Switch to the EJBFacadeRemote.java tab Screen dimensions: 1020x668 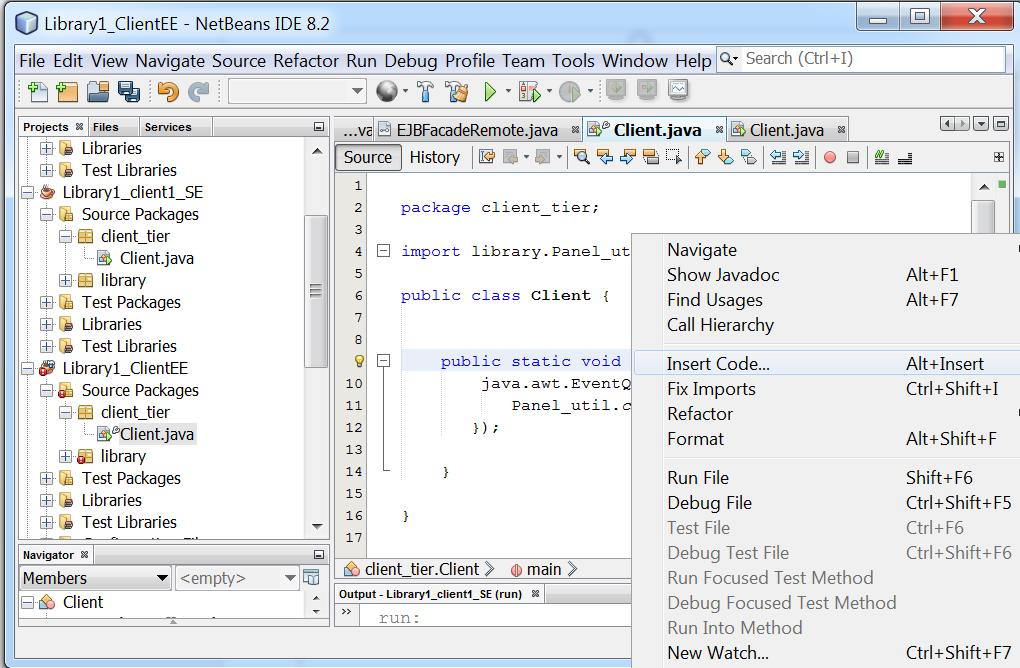coord(477,130)
